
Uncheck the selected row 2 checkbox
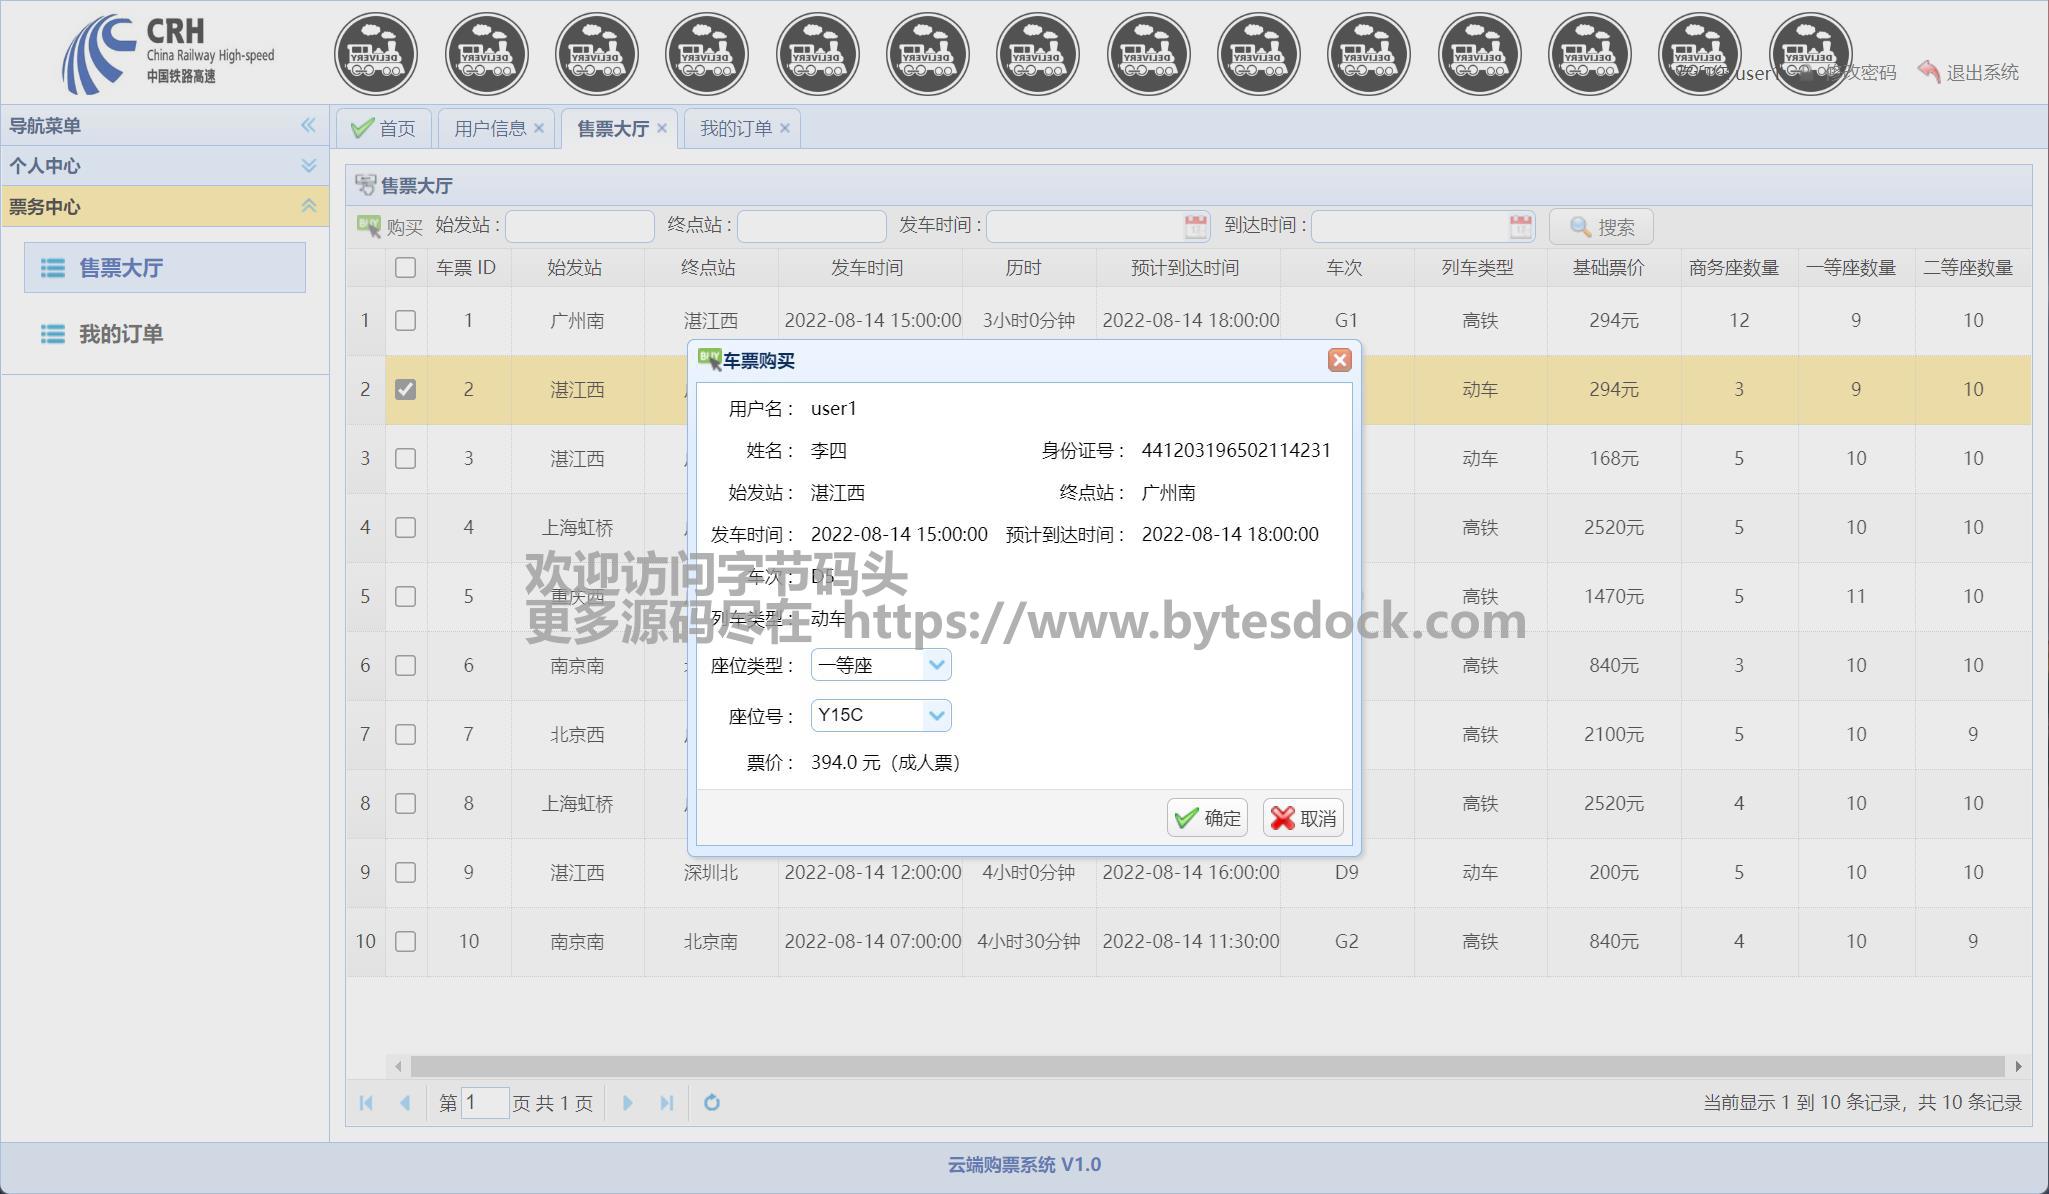click(x=405, y=390)
